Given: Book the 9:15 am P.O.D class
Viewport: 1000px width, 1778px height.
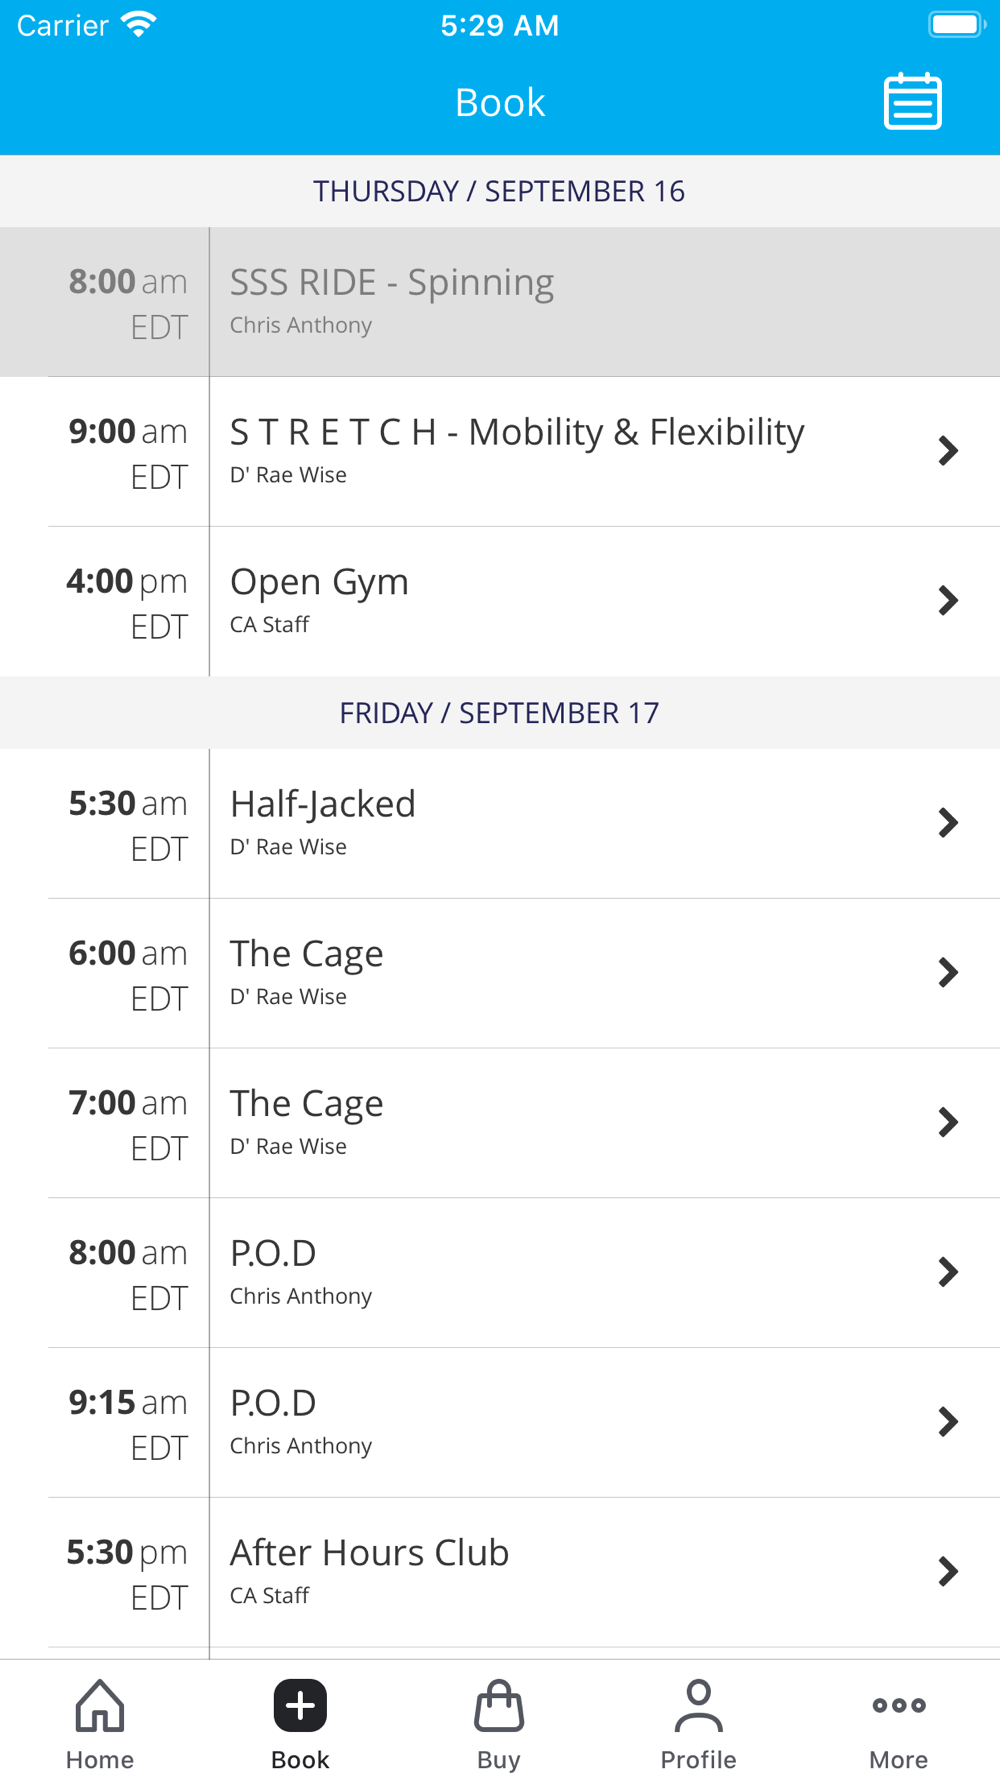Looking at the screenshot, I should tap(500, 1422).
